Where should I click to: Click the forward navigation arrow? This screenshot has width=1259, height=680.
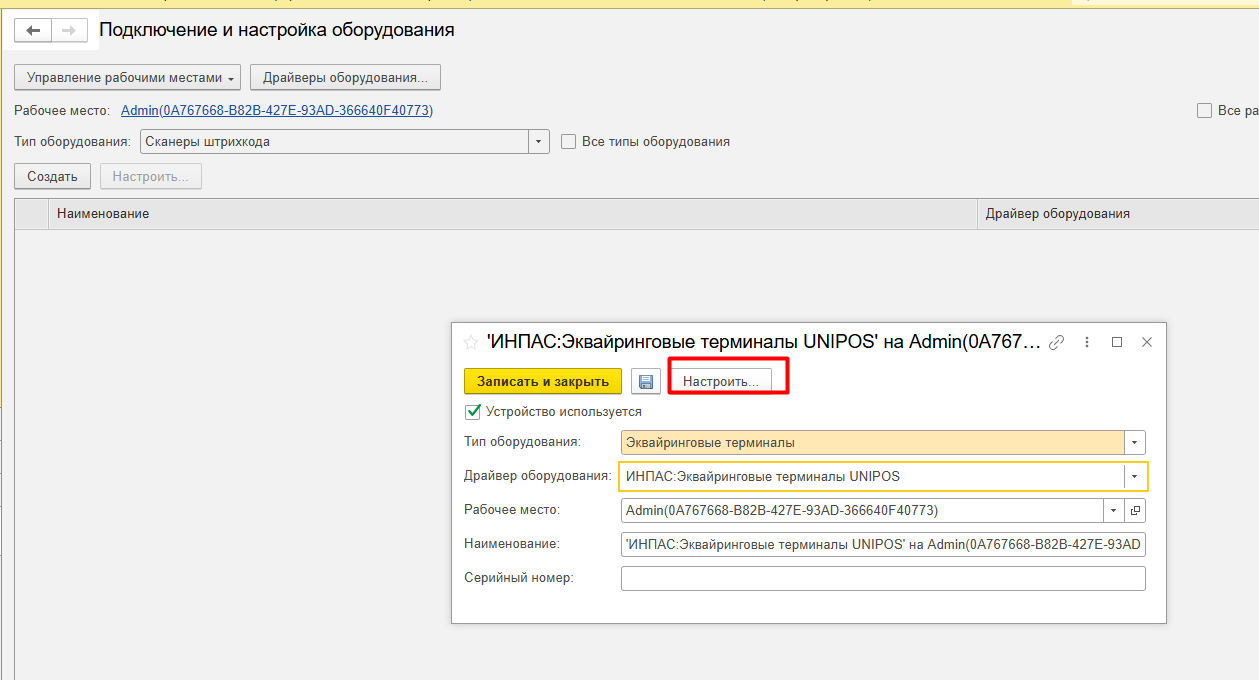click(68, 31)
